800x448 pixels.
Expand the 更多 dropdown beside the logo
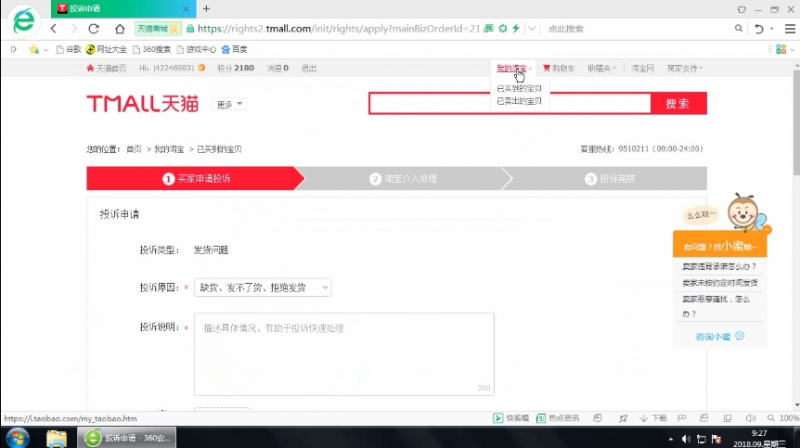[229, 104]
